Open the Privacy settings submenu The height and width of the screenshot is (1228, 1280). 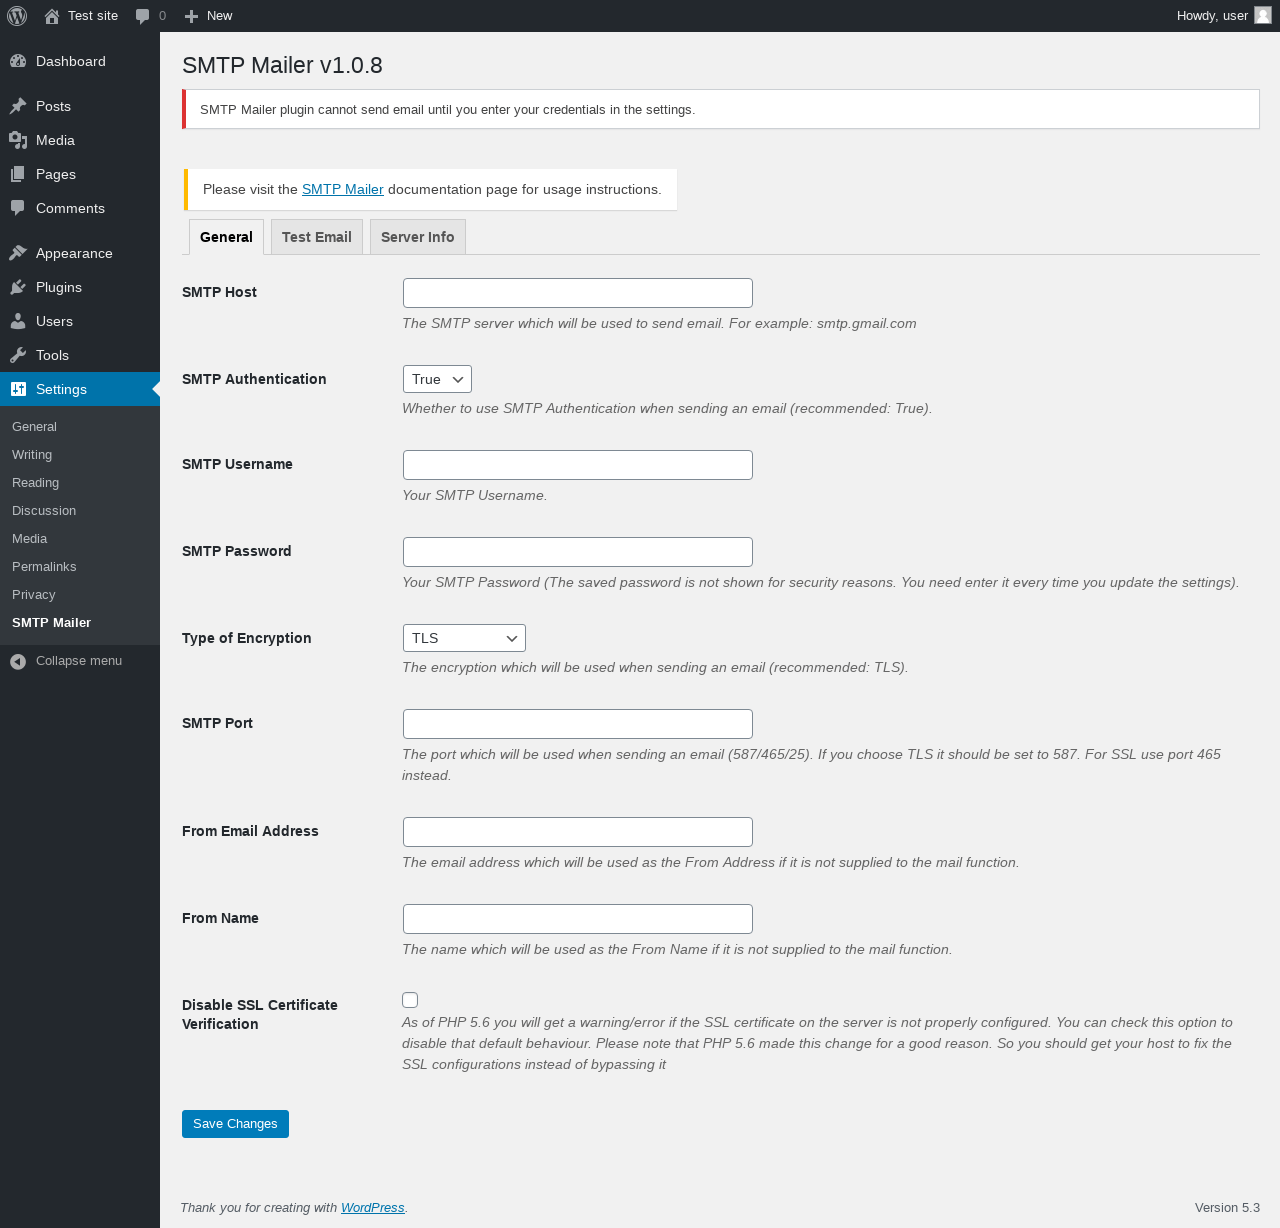[34, 594]
